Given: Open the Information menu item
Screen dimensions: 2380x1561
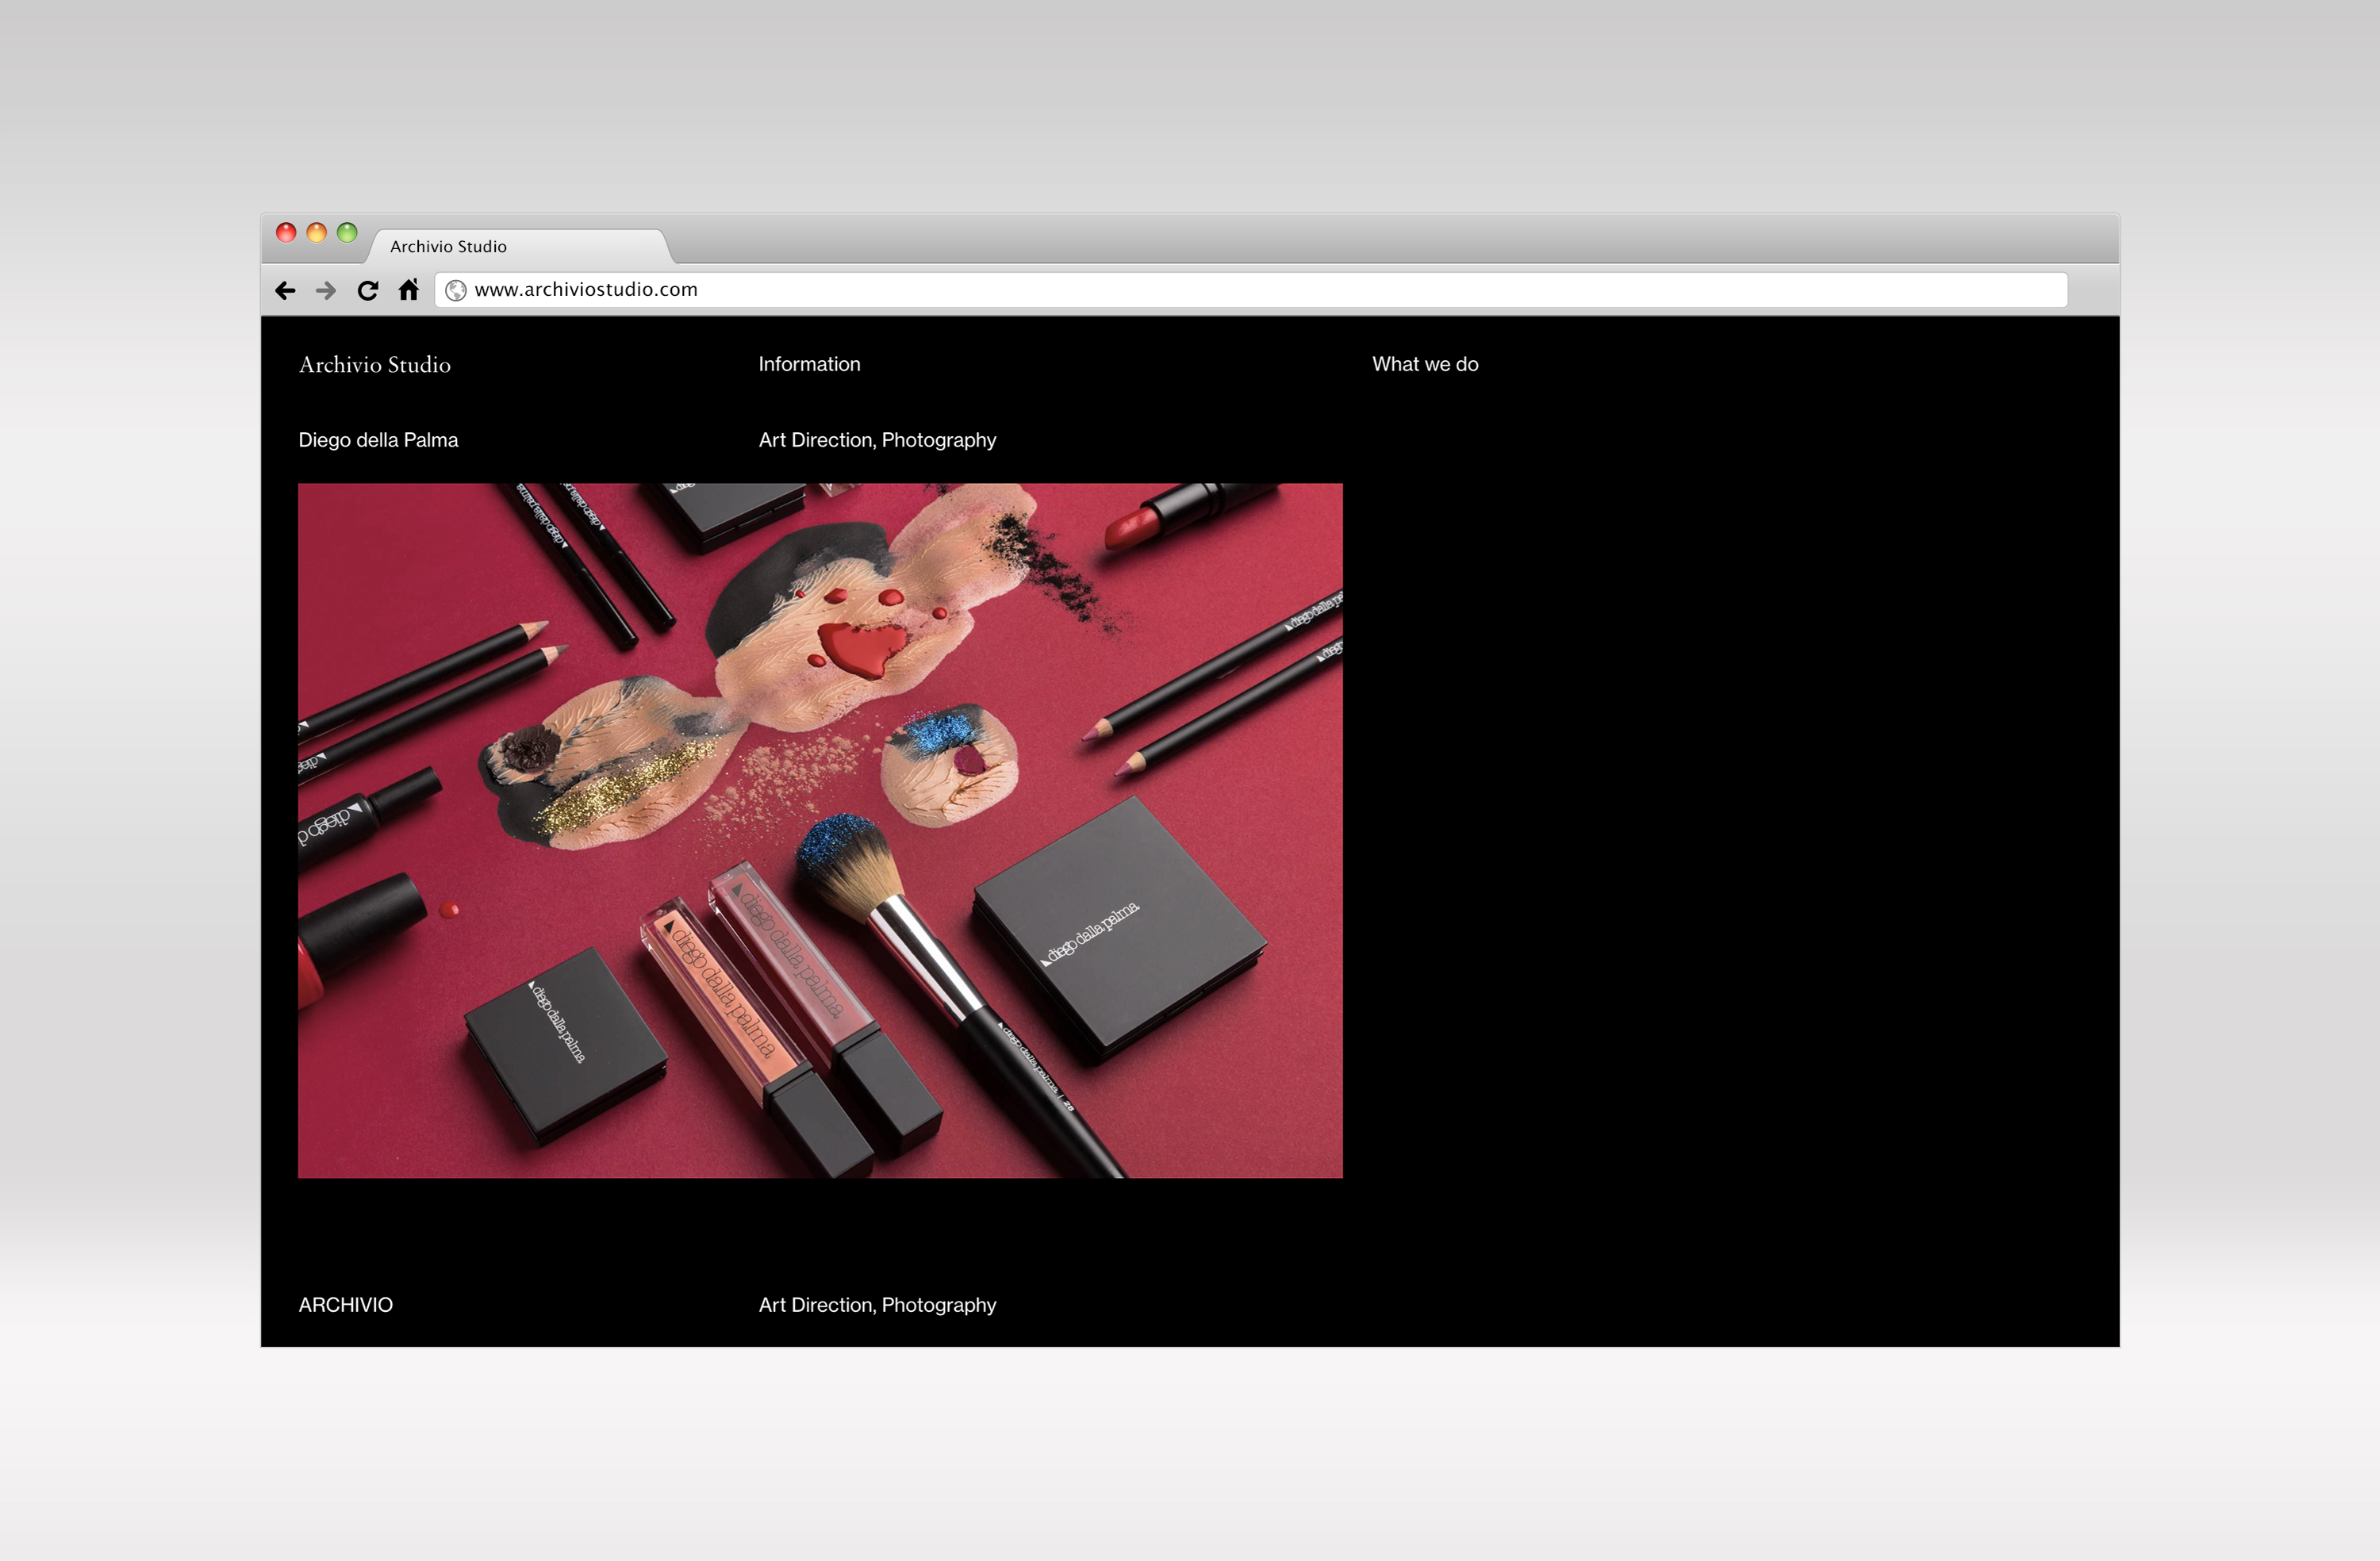Looking at the screenshot, I should [x=809, y=364].
